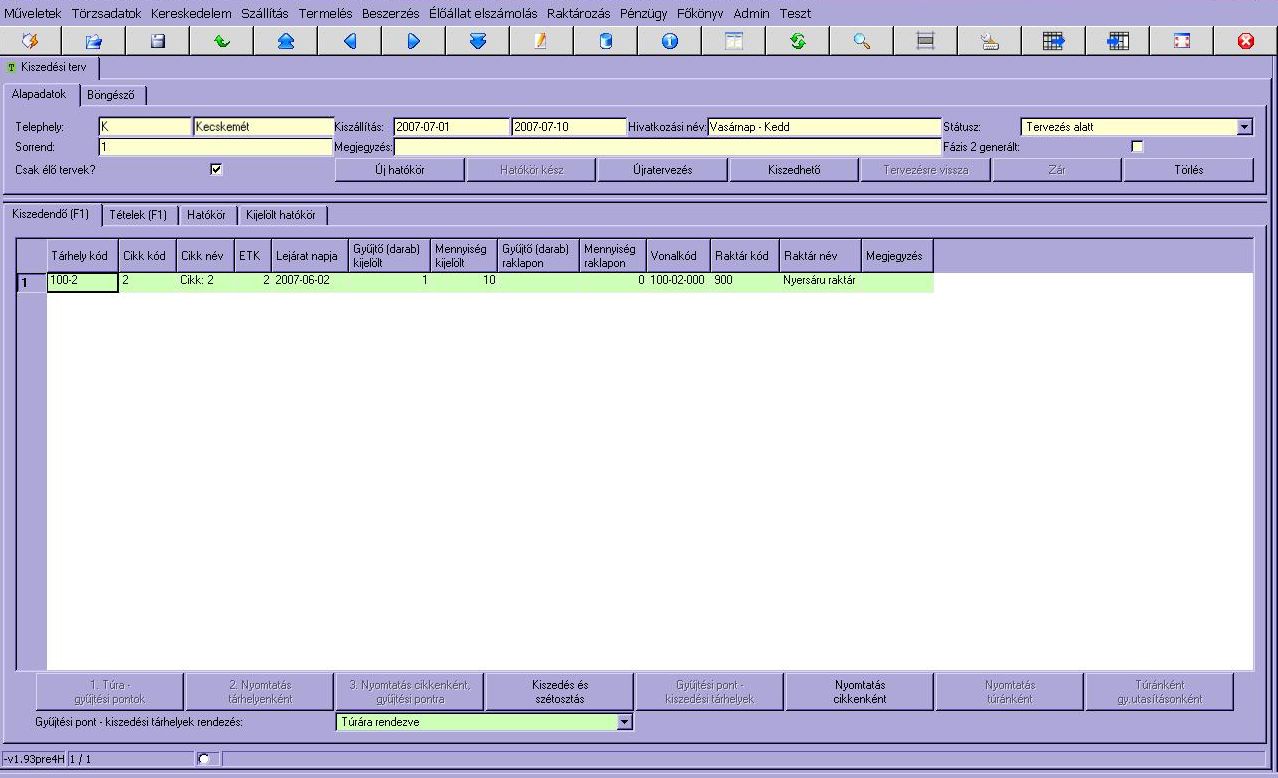
Task: Click the 'Raktár kód' column header
Action: (x=745, y=256)
